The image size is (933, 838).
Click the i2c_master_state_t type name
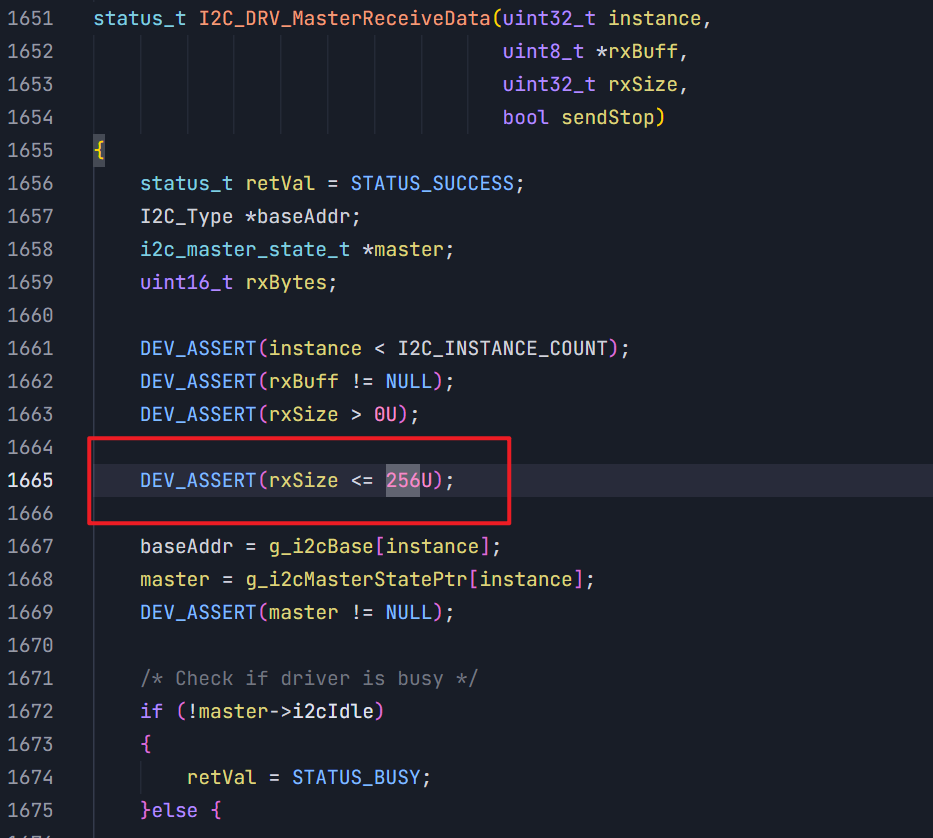coord(245,249)
